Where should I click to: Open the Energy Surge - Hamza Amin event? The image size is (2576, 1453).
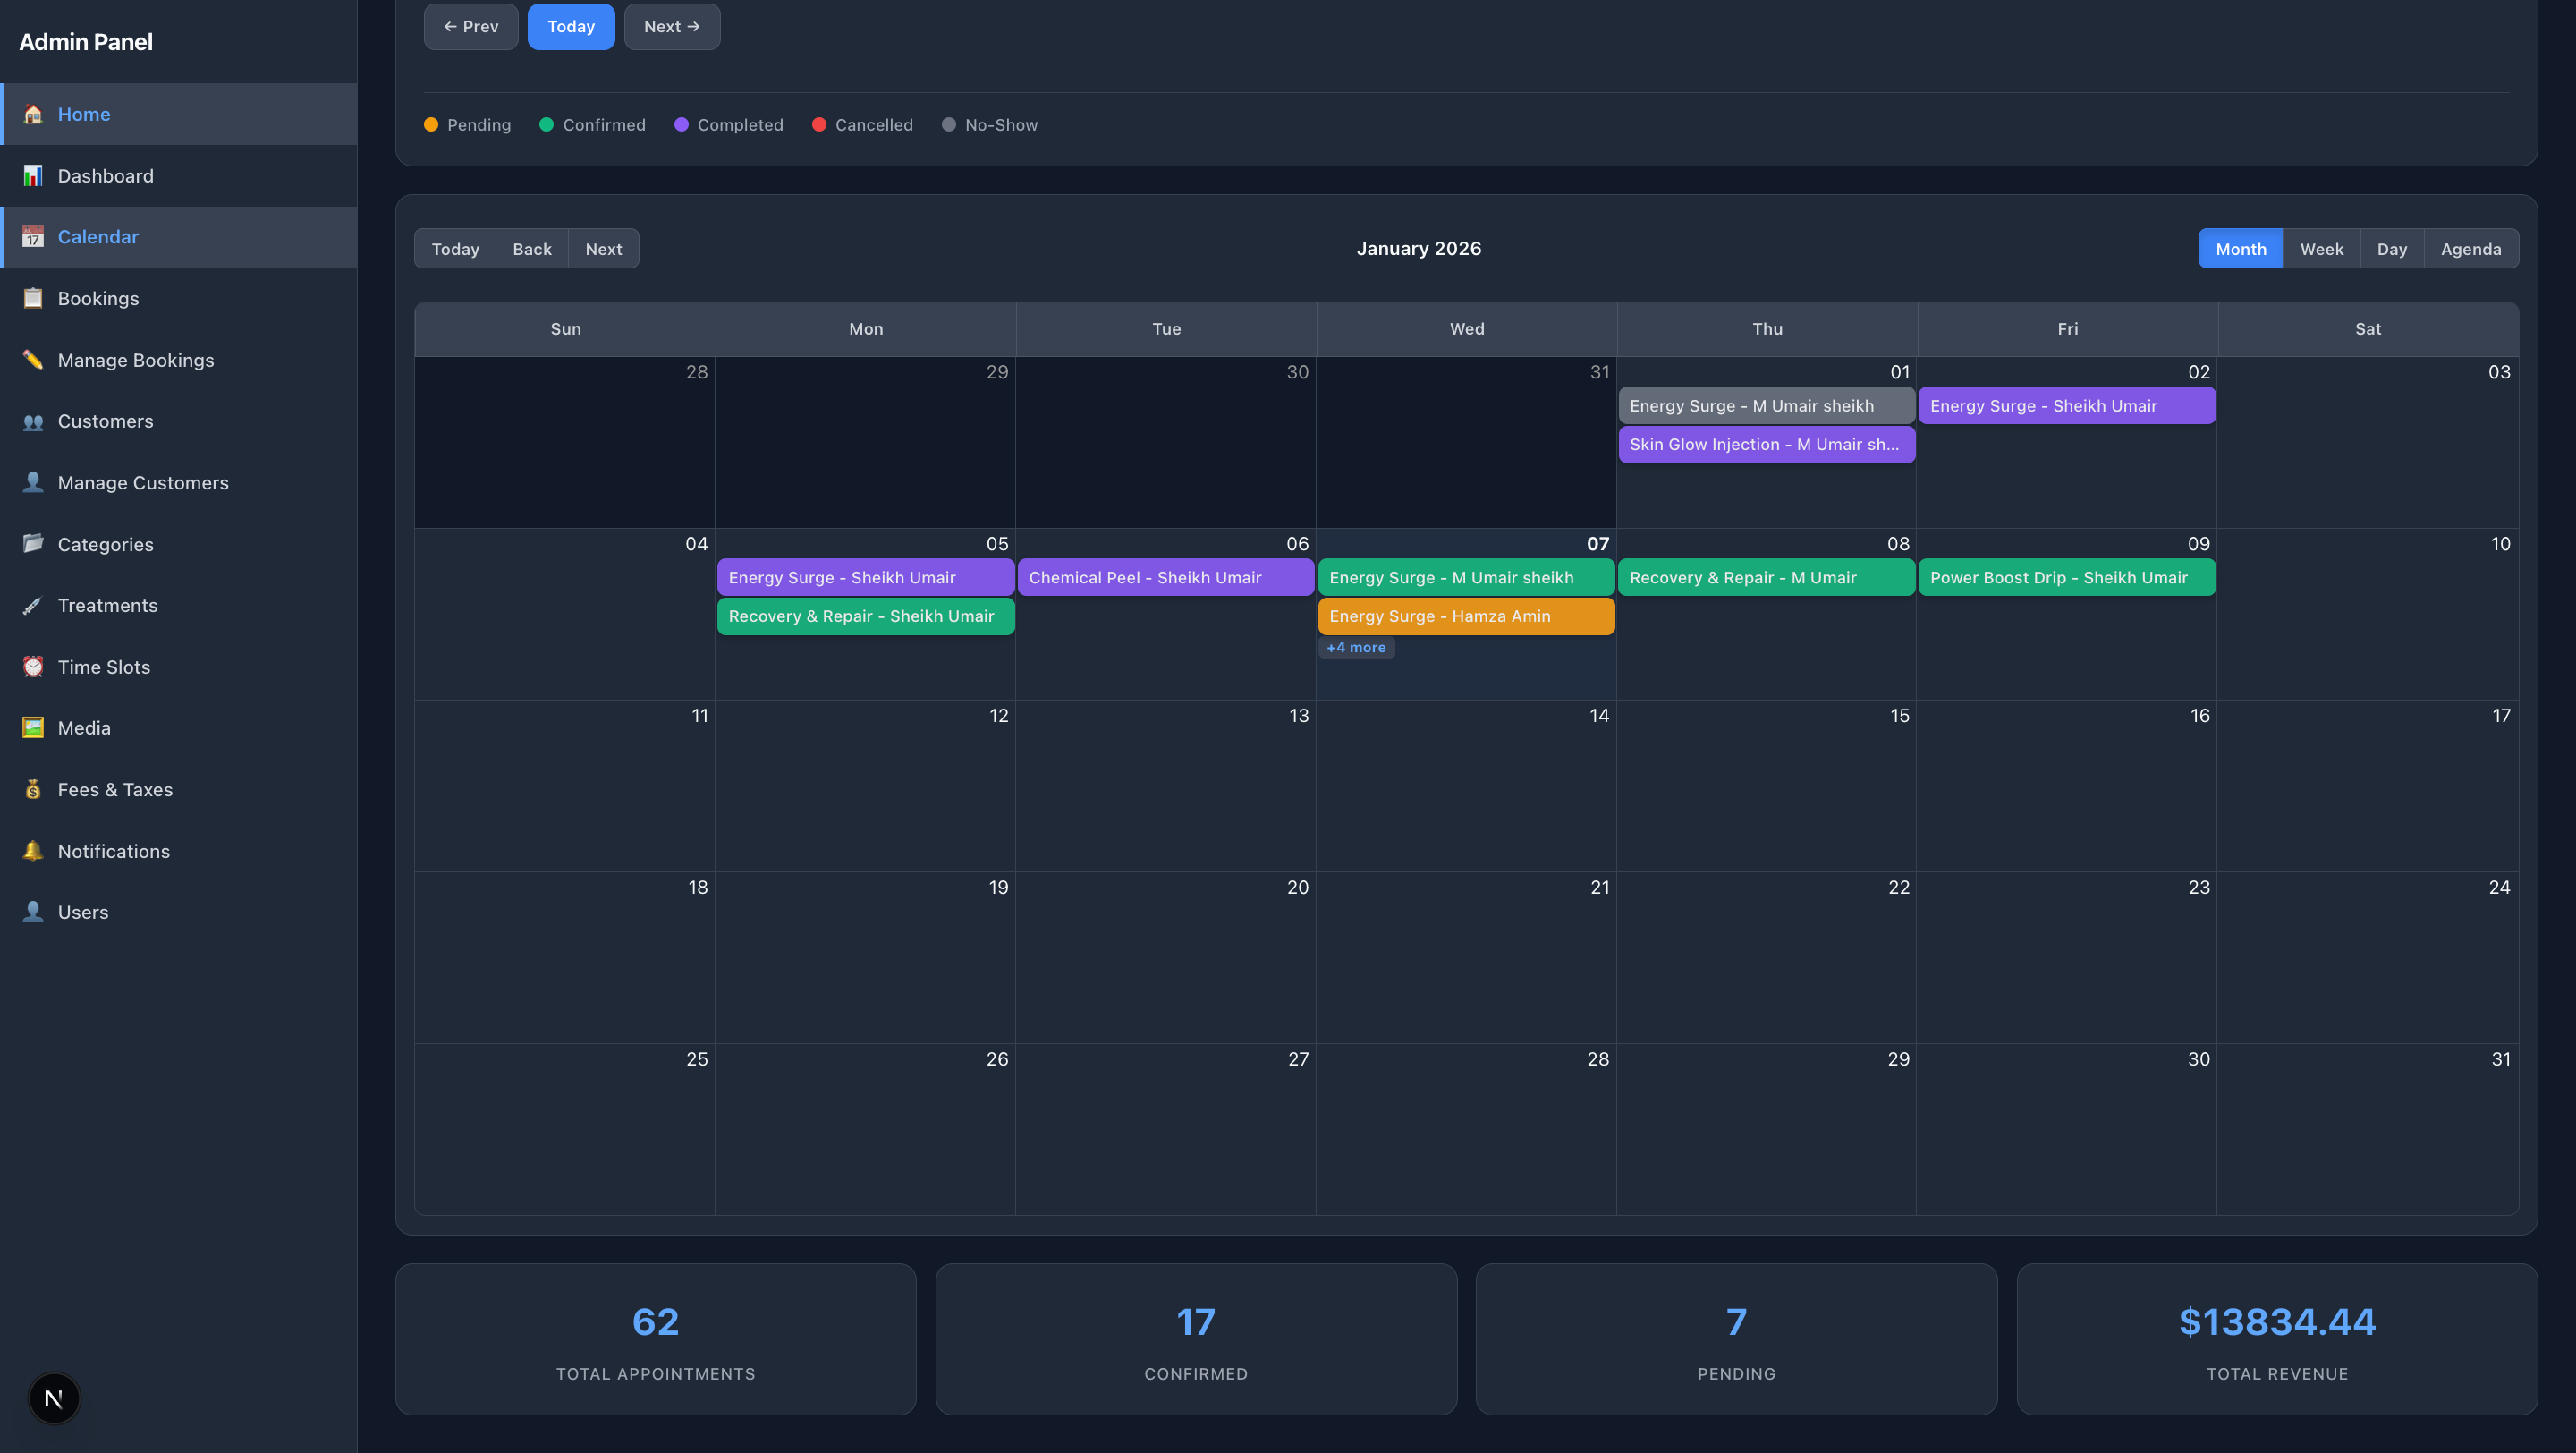click(x=1466, y=616)
